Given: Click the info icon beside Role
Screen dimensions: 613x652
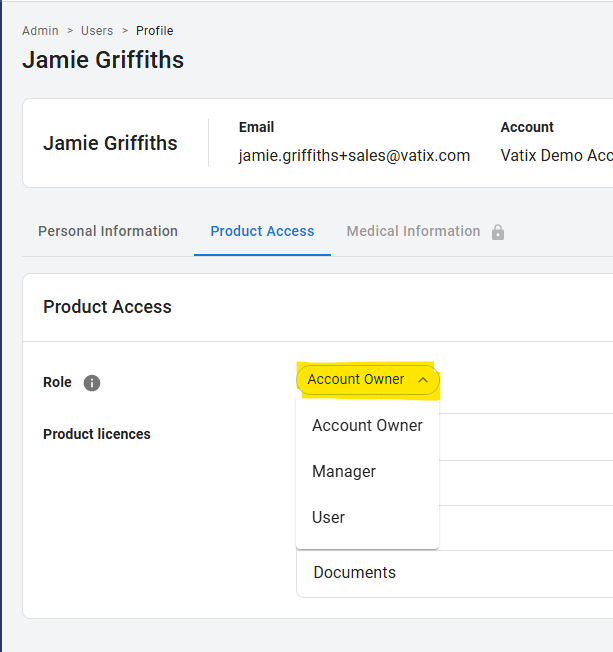Looking at the screenshot, I should 92,383.
